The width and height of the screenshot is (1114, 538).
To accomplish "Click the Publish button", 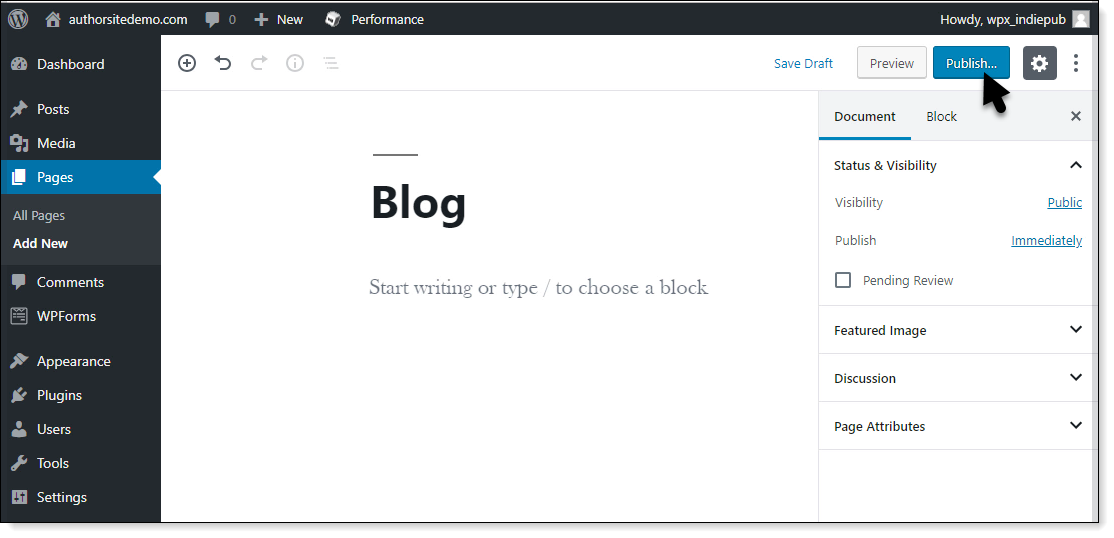I will click(x=970, y=63).
